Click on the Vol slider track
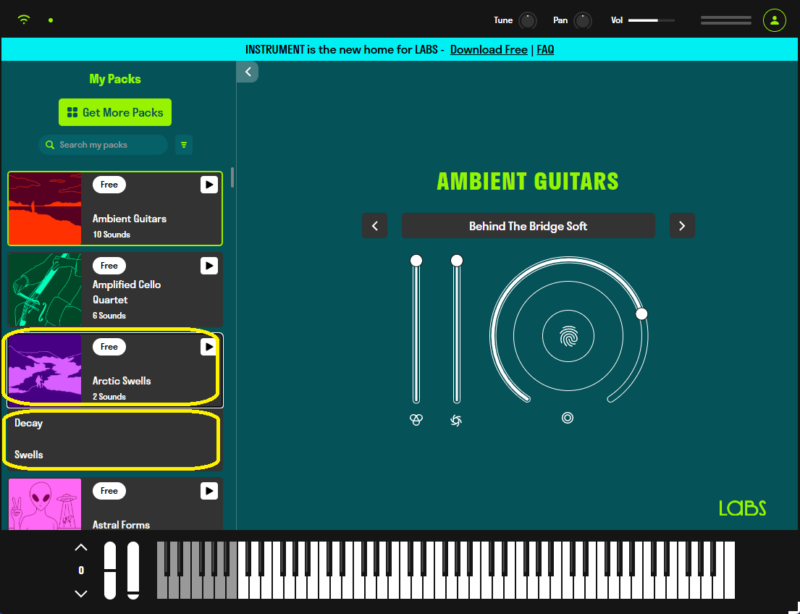The height and width of the screenshot is (614, 800). 651,20
